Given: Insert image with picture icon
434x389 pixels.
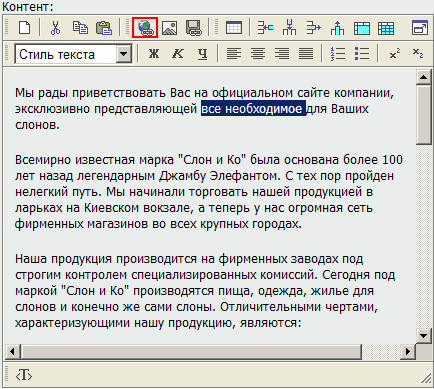Looking at the screenshot, I should [169, 28].
